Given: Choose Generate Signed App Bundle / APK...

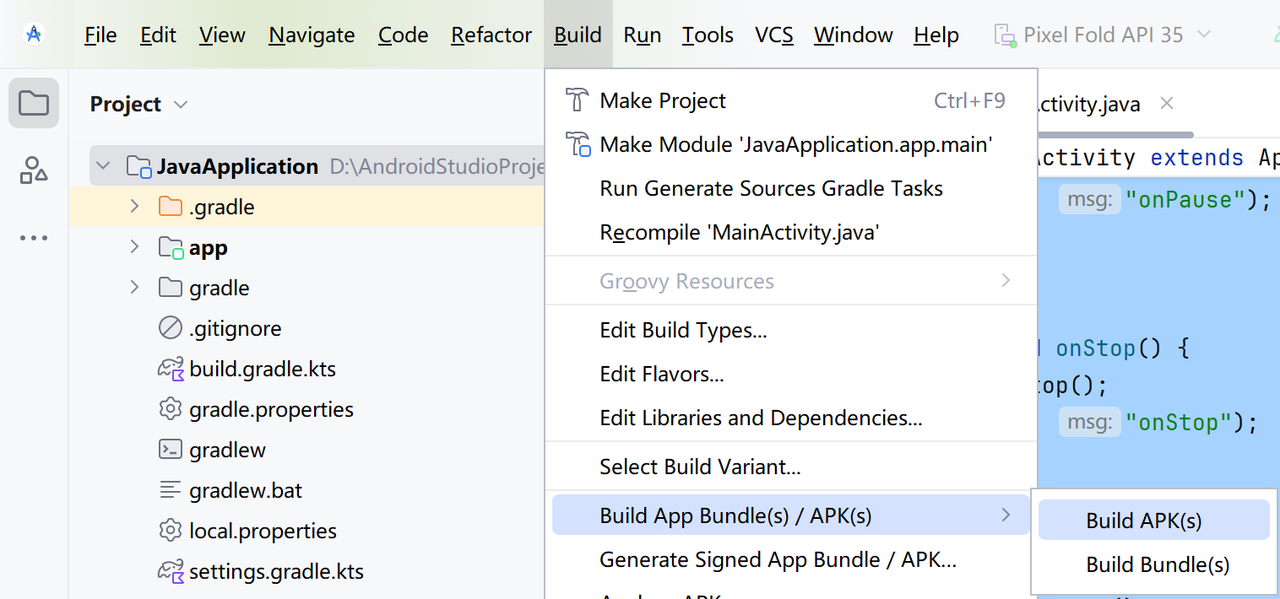Looking at the screenshot, I should tap(791, 560).
